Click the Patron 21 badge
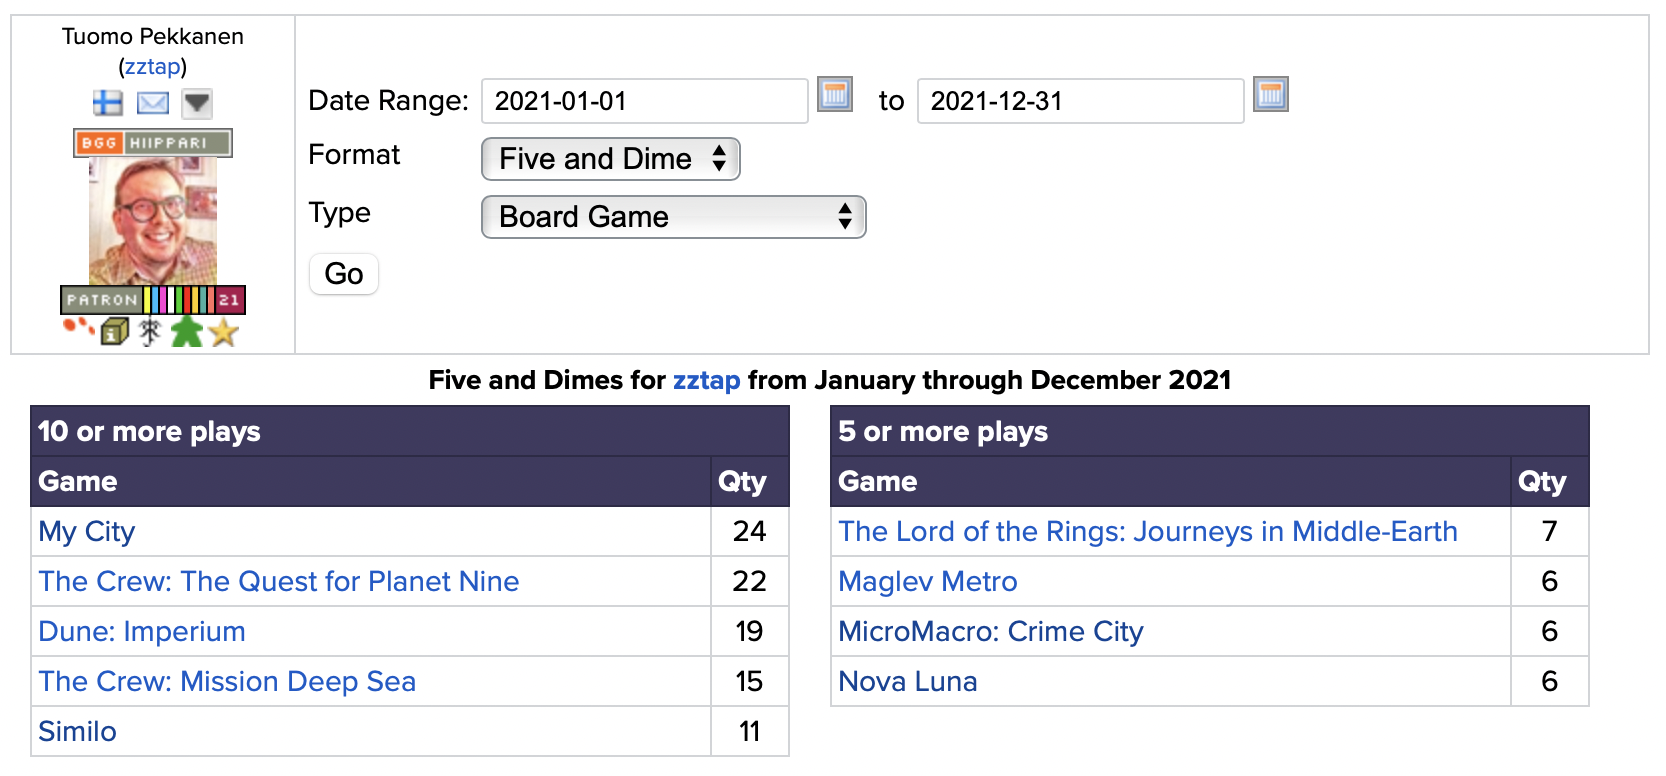 tap(153, 300)
